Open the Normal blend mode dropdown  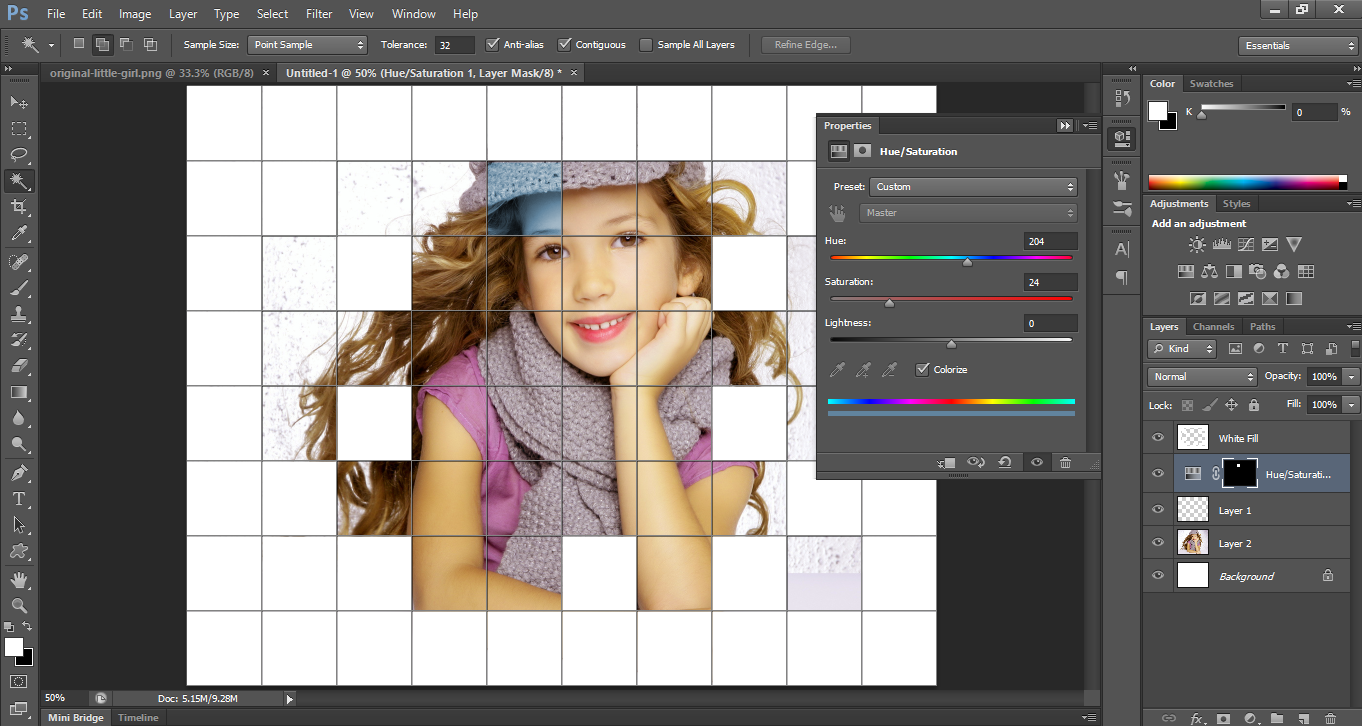coord(1200,376)
